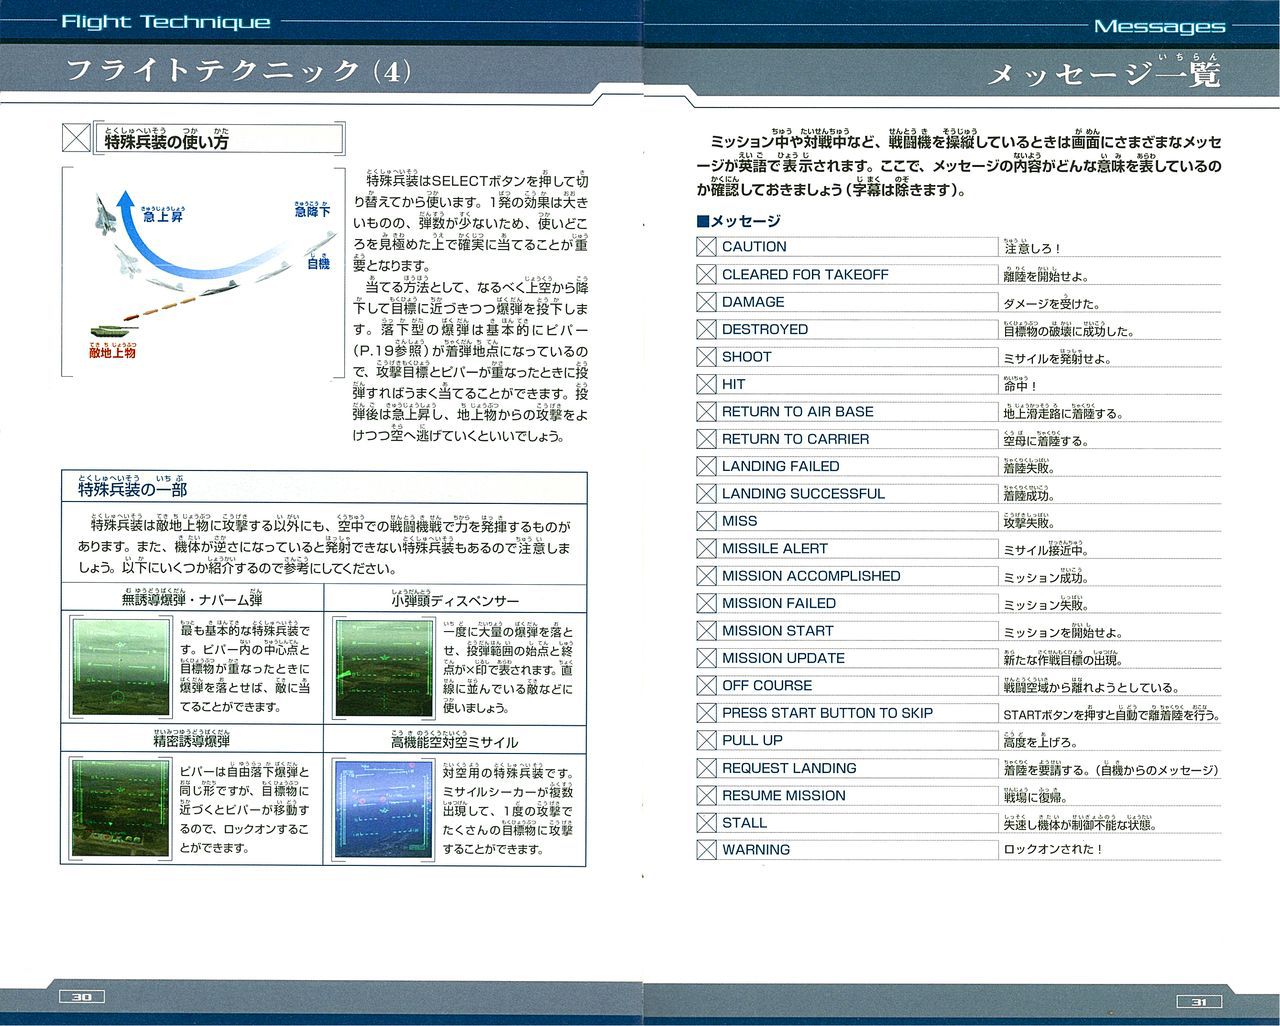The image size is (1280, 1026).
Task: Select the 無誘導爆弾・ナパーム弾 HUD screenshot
Action: 123,667
